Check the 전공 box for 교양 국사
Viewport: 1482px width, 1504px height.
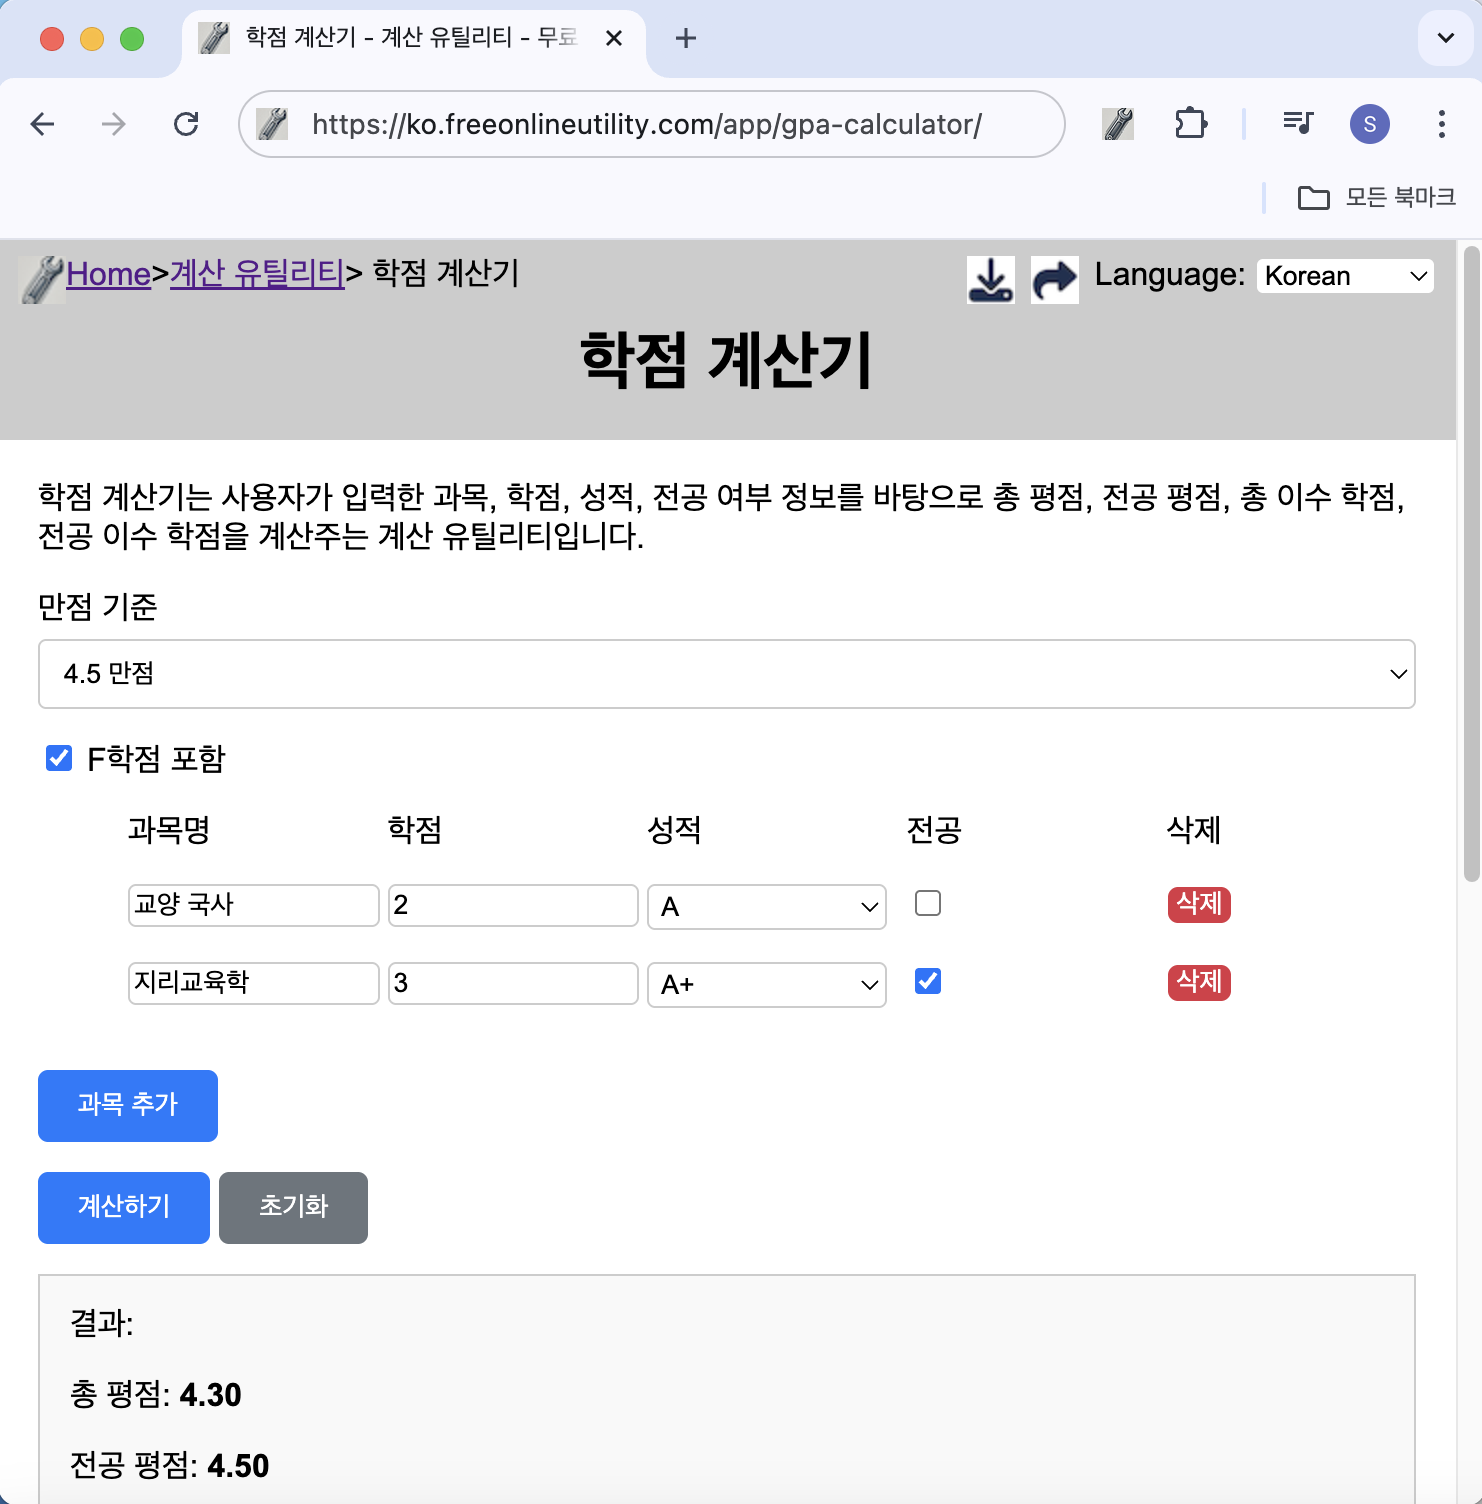(928, 904)
